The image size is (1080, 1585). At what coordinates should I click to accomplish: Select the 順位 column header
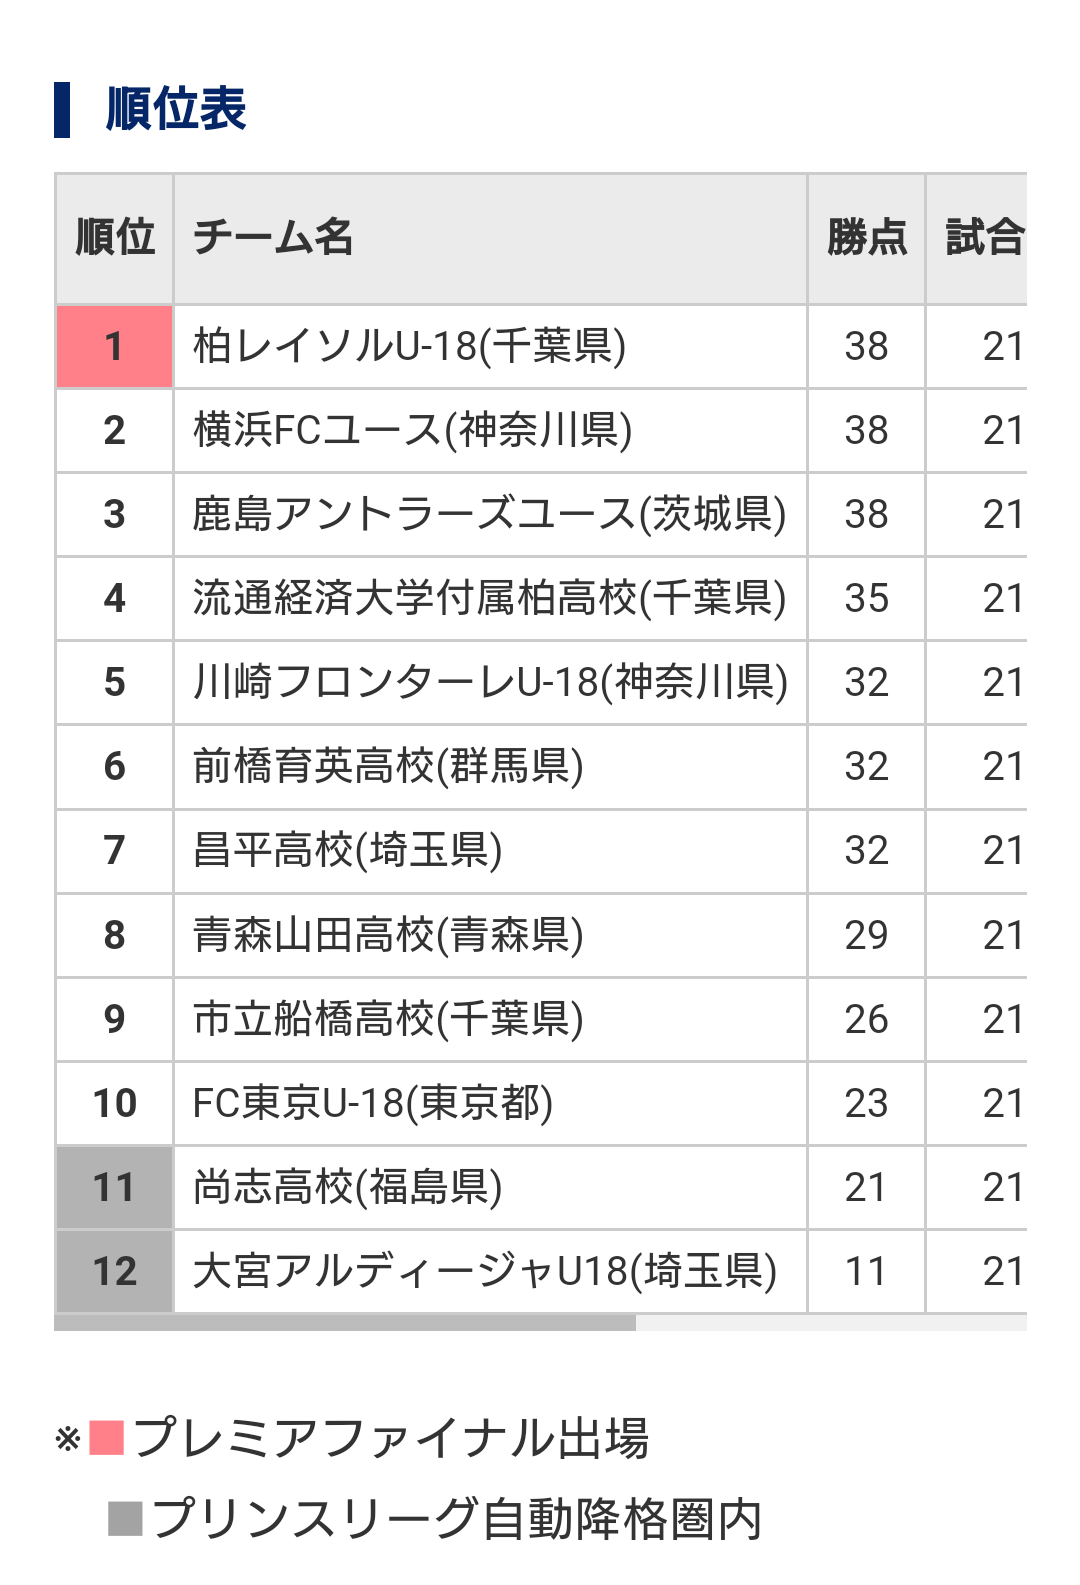115,239
